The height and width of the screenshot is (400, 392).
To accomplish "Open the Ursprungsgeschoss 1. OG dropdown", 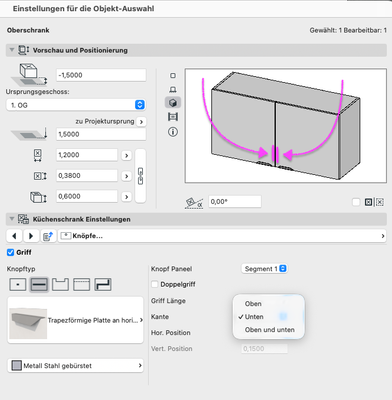I will 76,105.
